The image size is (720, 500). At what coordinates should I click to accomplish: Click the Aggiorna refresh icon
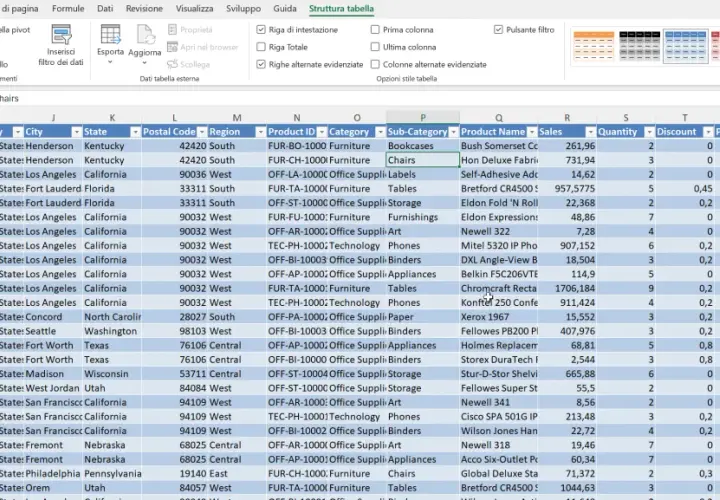(145, 35)
